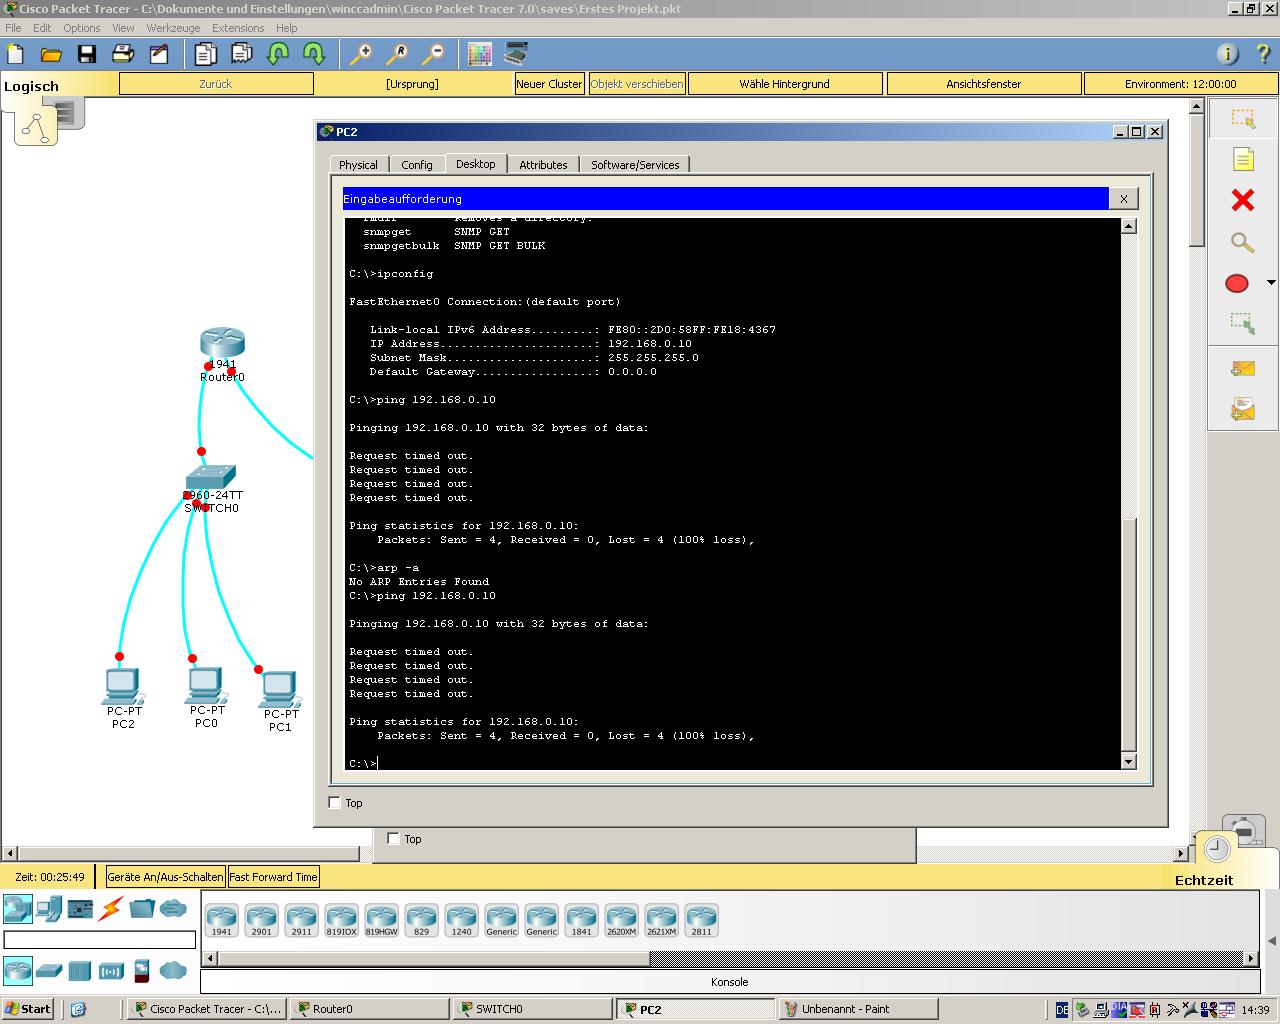
Task: Select the Inspect magnifier tool
Action: [x=1243, y=243]
